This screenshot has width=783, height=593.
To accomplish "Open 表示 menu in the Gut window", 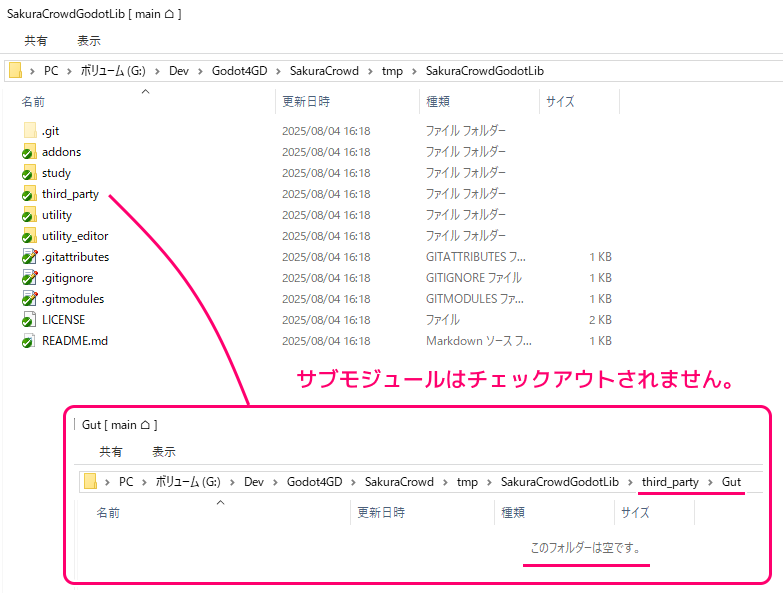I will coord(164,452).
